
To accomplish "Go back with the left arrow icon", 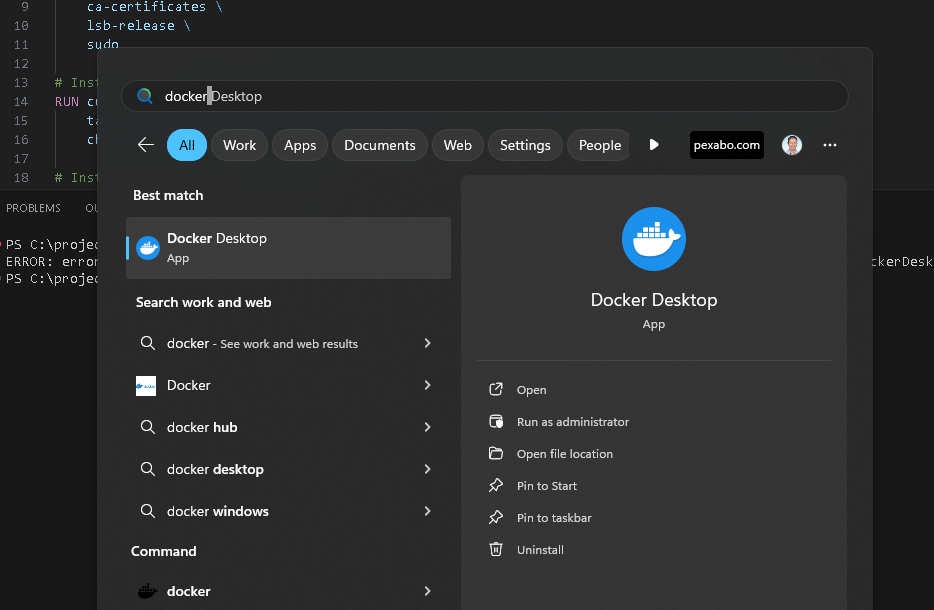I will tap(146, 145).
